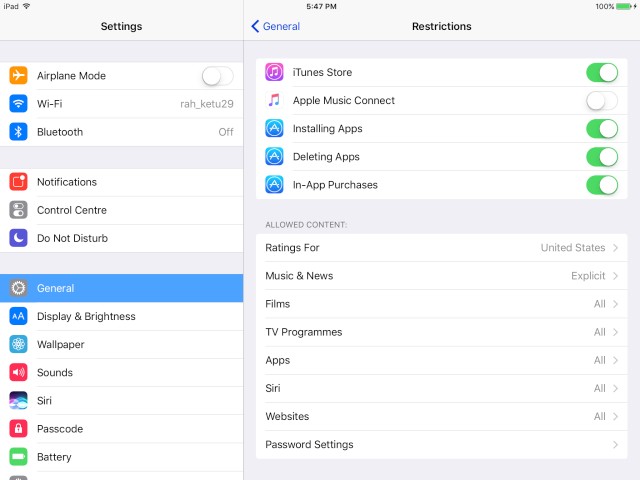Tap the Passcode label in sidebar

tap(60, 429)
